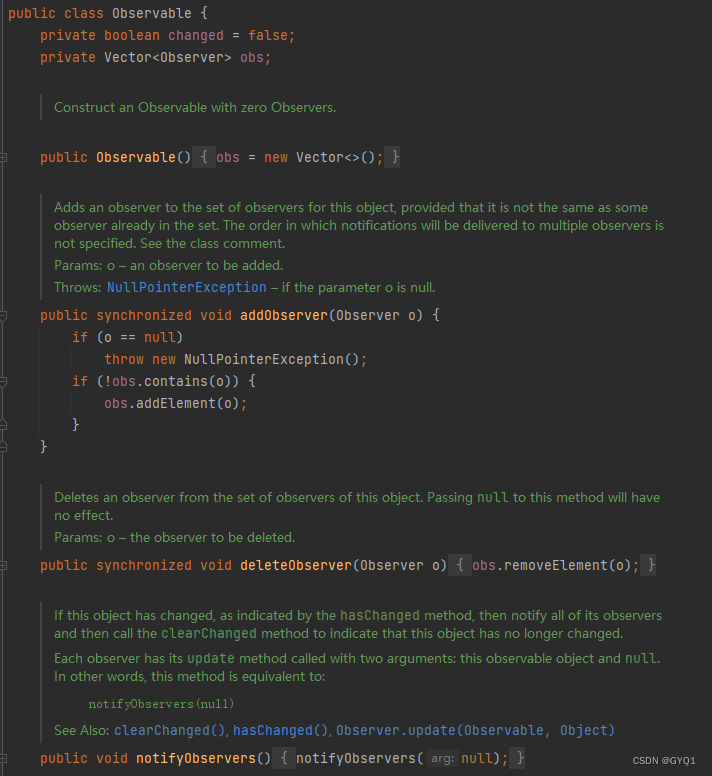Open the NullPointerException link in the Throws doc
This screenshot has width=712, height=776.
tap(186, 287)
